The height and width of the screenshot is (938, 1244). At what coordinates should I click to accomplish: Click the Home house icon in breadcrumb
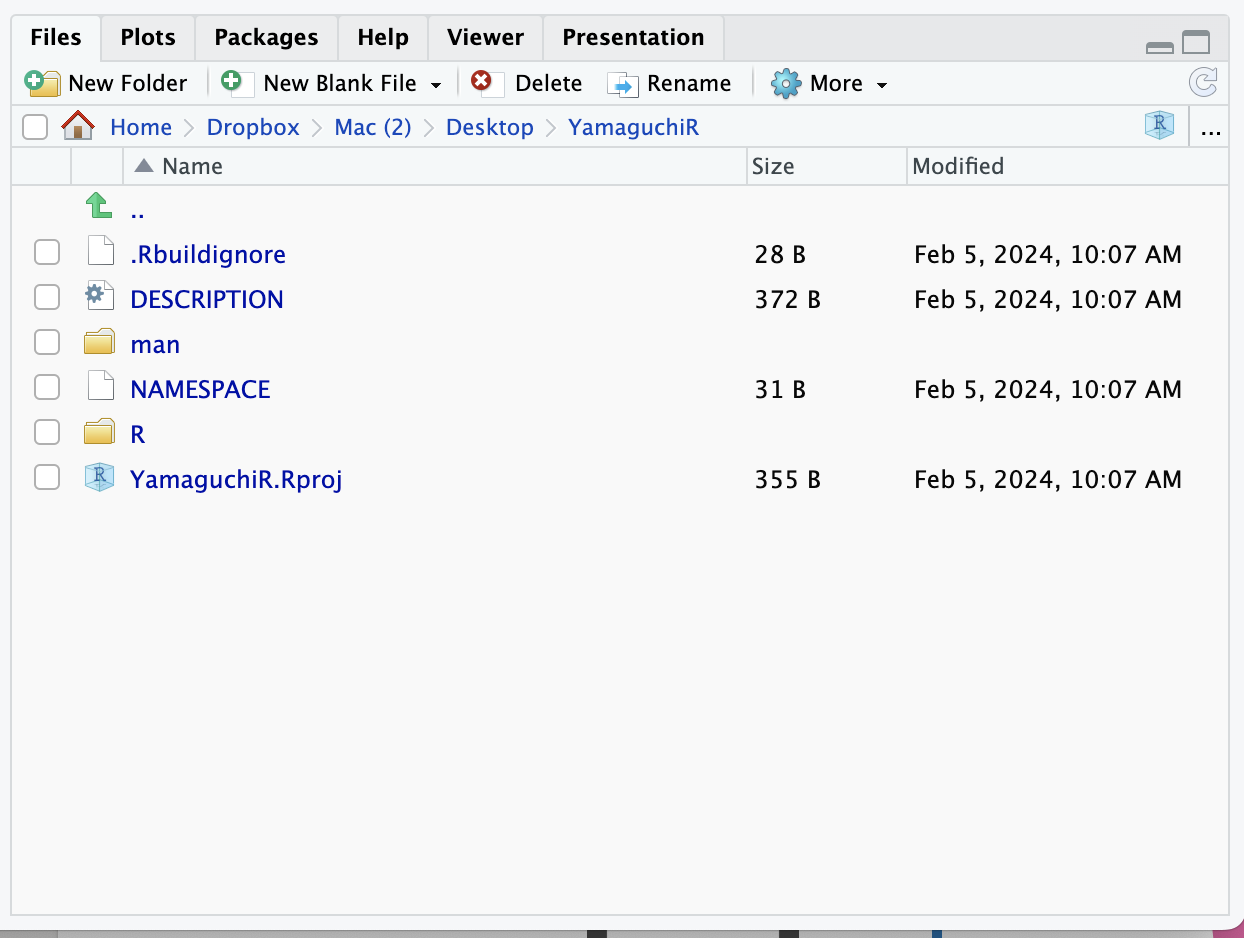pyautogui.click(x=78, y=127)
